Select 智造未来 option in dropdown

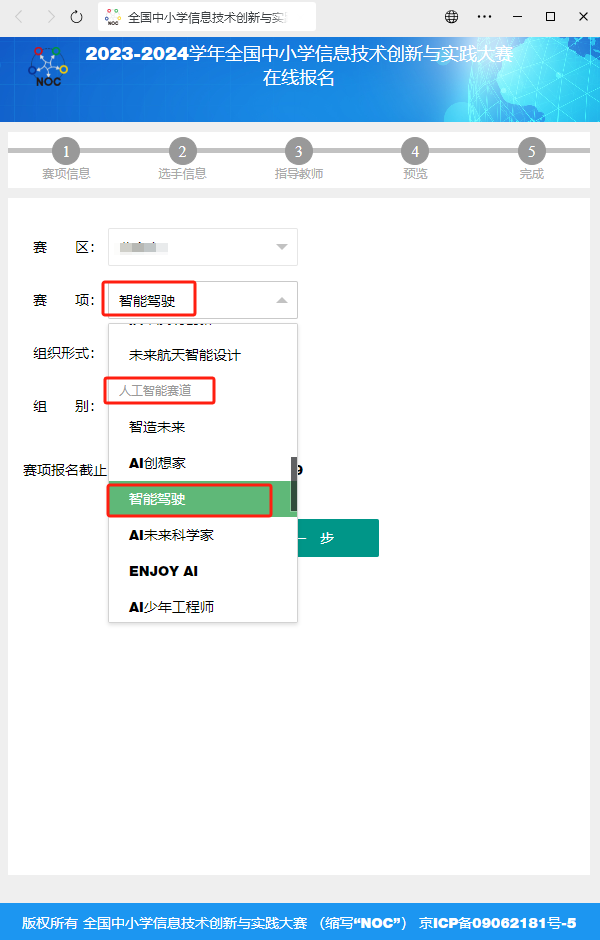(x=157, y=427)
